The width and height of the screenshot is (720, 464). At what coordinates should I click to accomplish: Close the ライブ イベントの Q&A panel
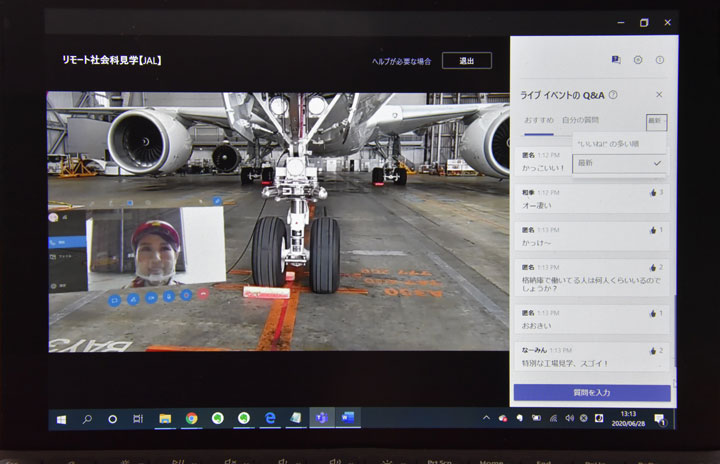658,95
